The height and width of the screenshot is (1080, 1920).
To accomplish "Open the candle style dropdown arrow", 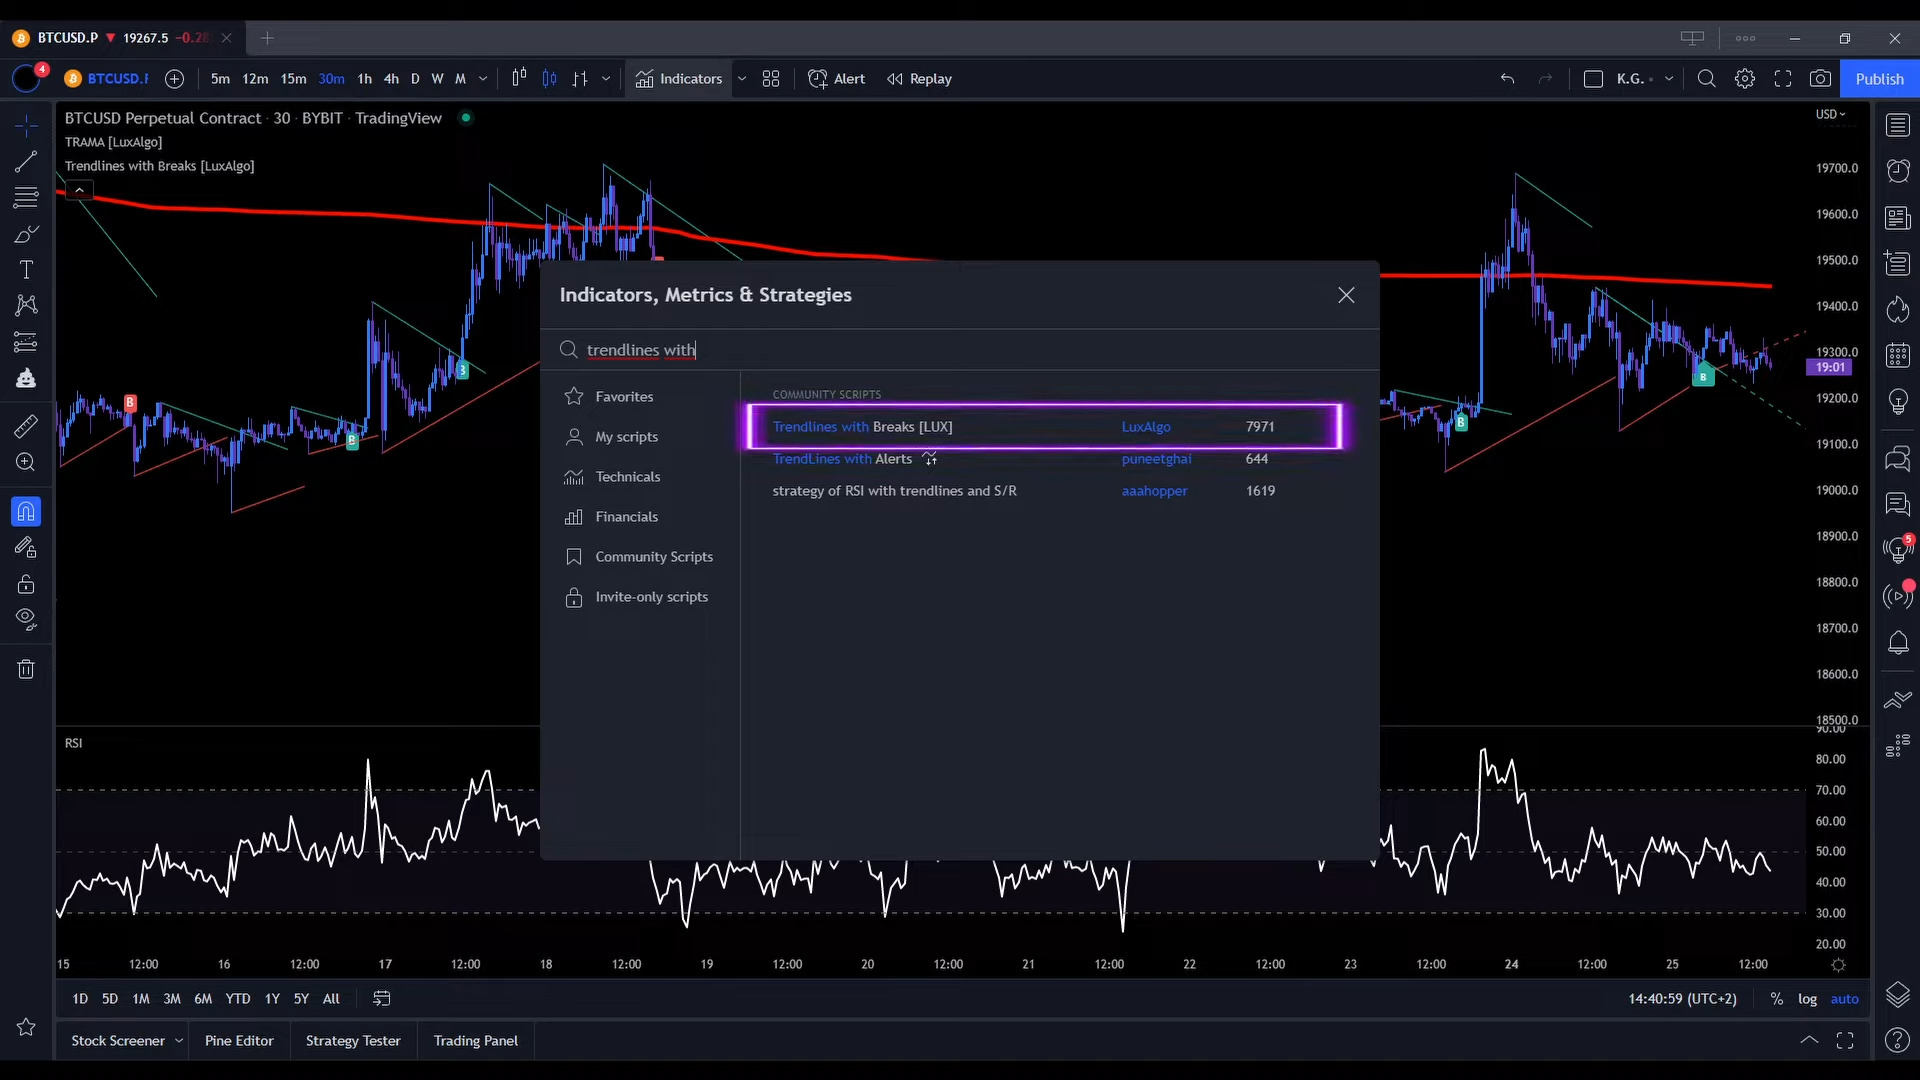I will tap(607, 78).
